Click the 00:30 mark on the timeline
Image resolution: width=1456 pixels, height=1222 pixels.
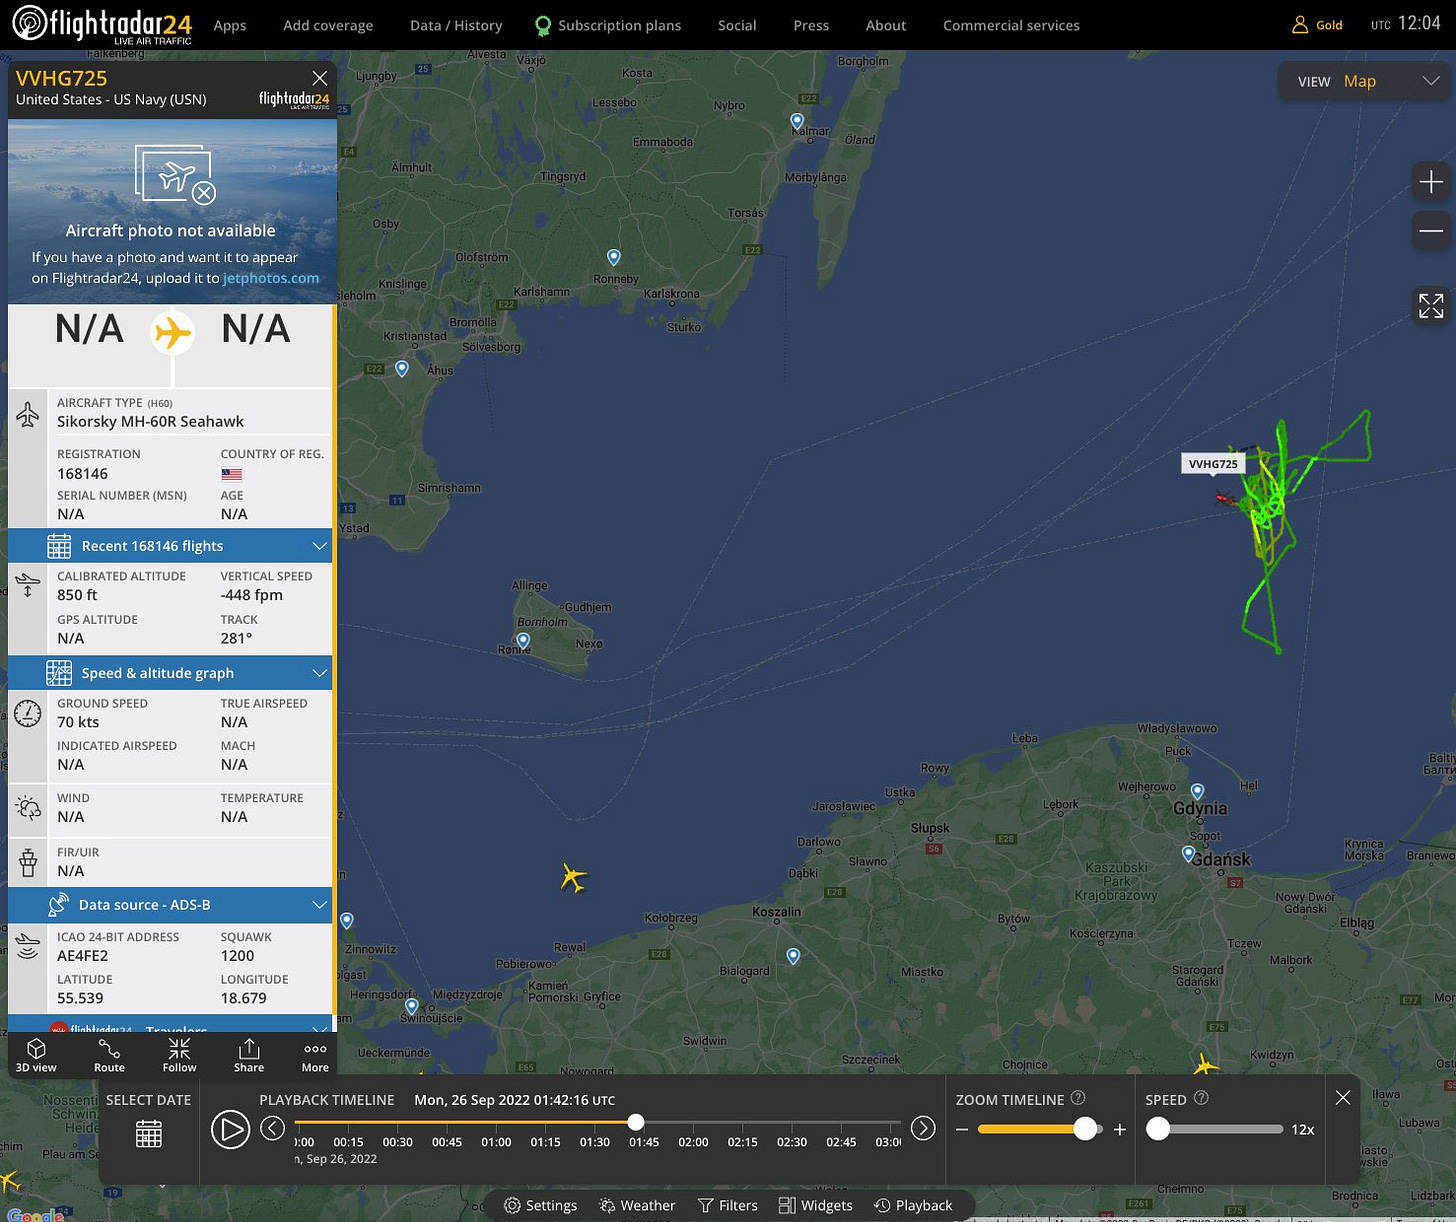tap(397, 1142)
